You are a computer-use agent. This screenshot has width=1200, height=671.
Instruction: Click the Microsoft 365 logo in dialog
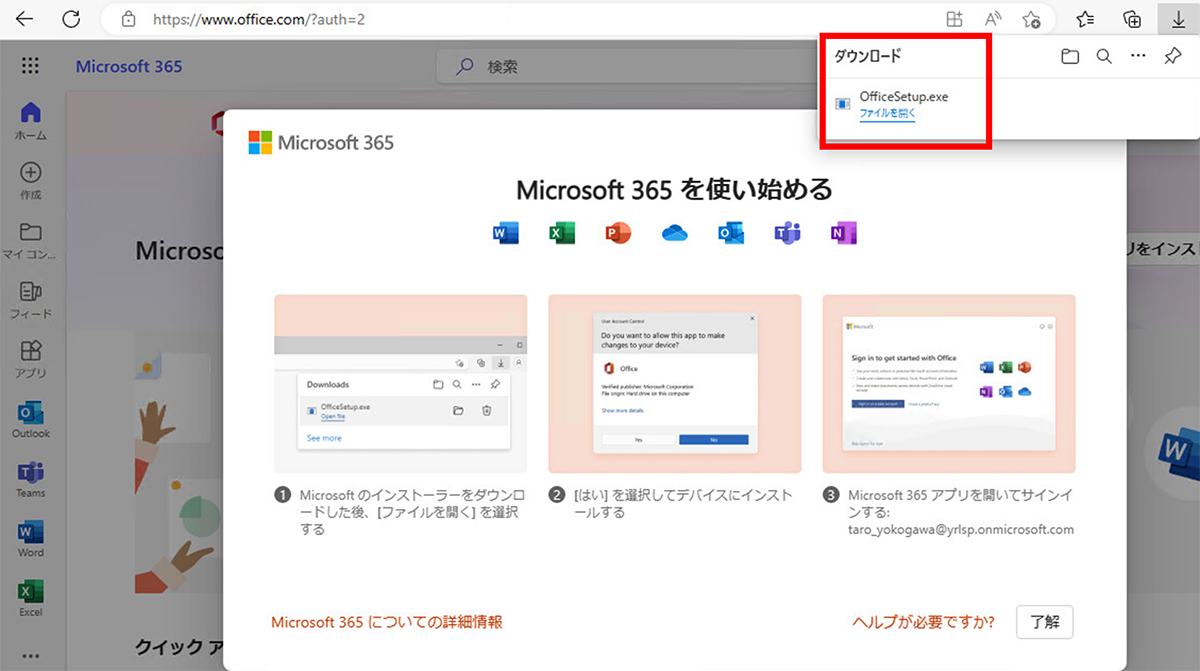point(321,142)
